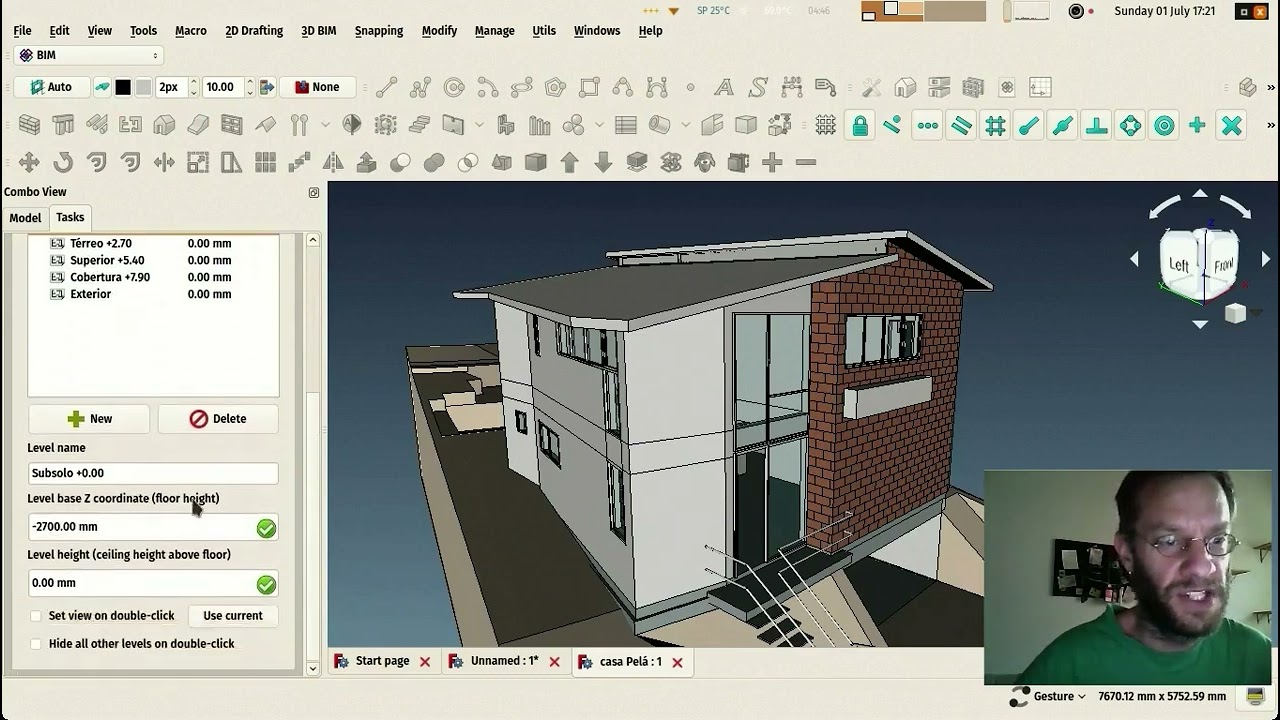Open the 3D BIM menu

pyautogui.click(x=318, y=30)
